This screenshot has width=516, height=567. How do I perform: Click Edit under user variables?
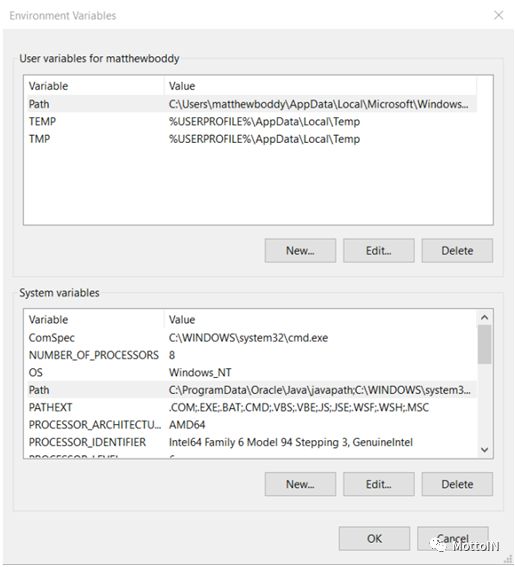[379, 250]
